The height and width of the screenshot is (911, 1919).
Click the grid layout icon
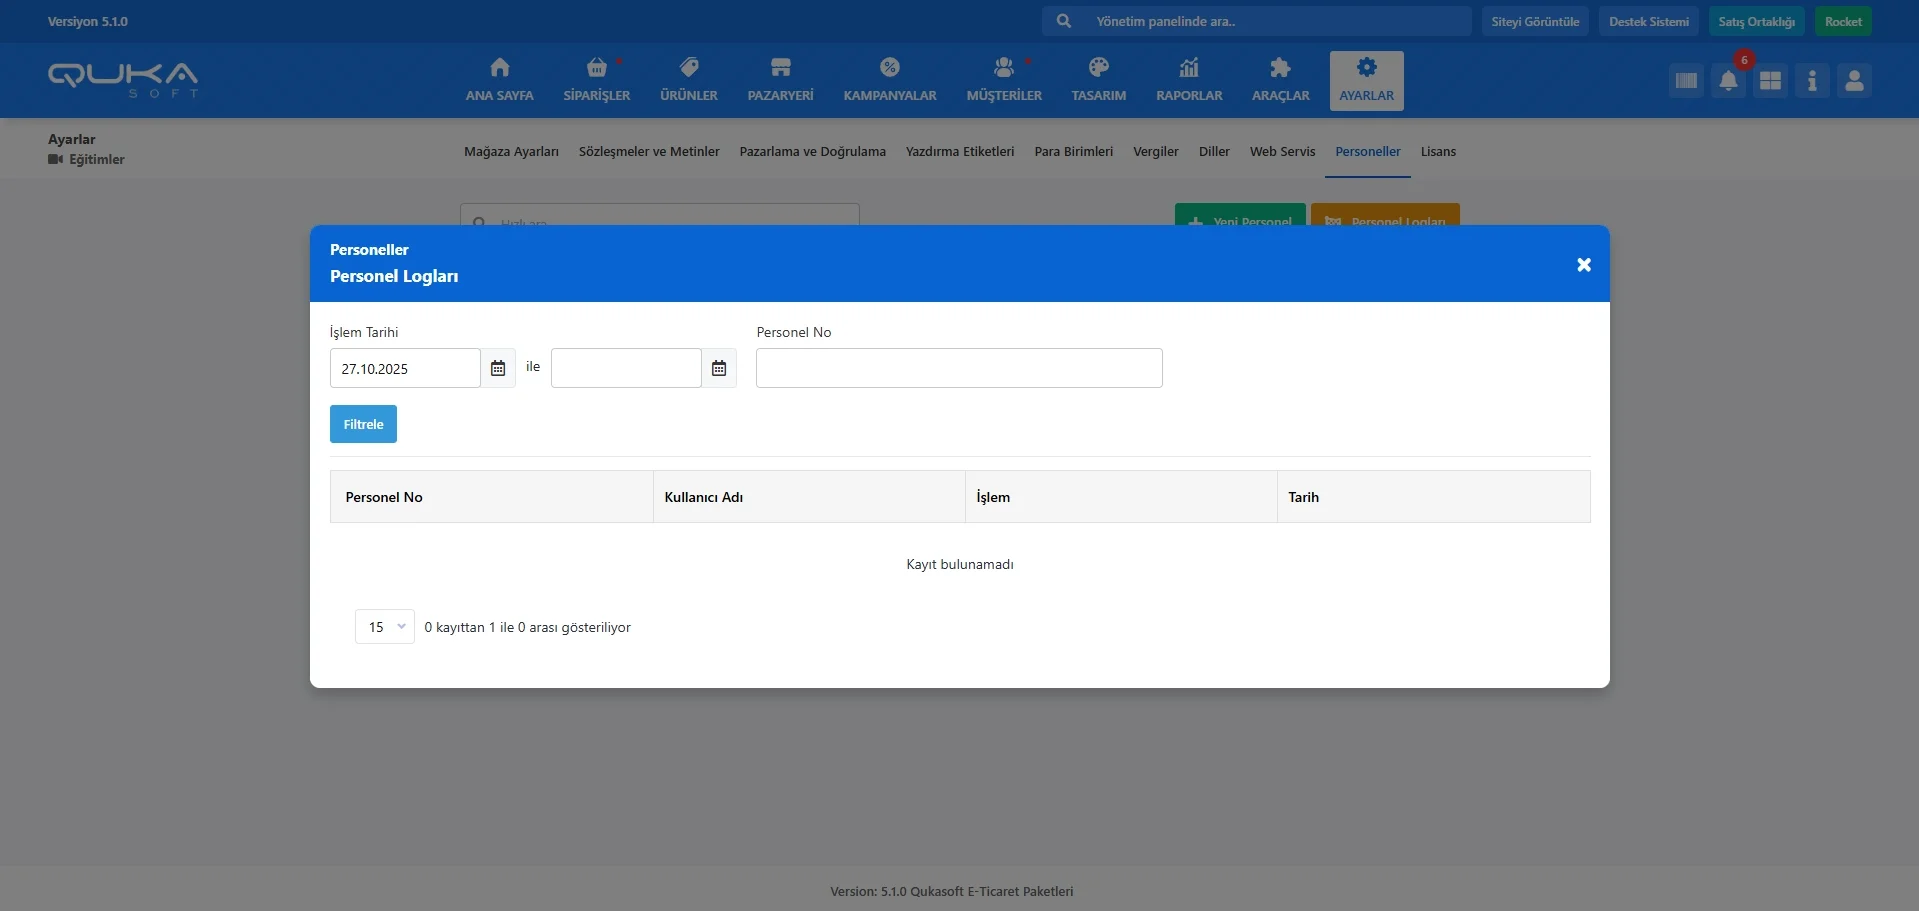coord(1770,81)
